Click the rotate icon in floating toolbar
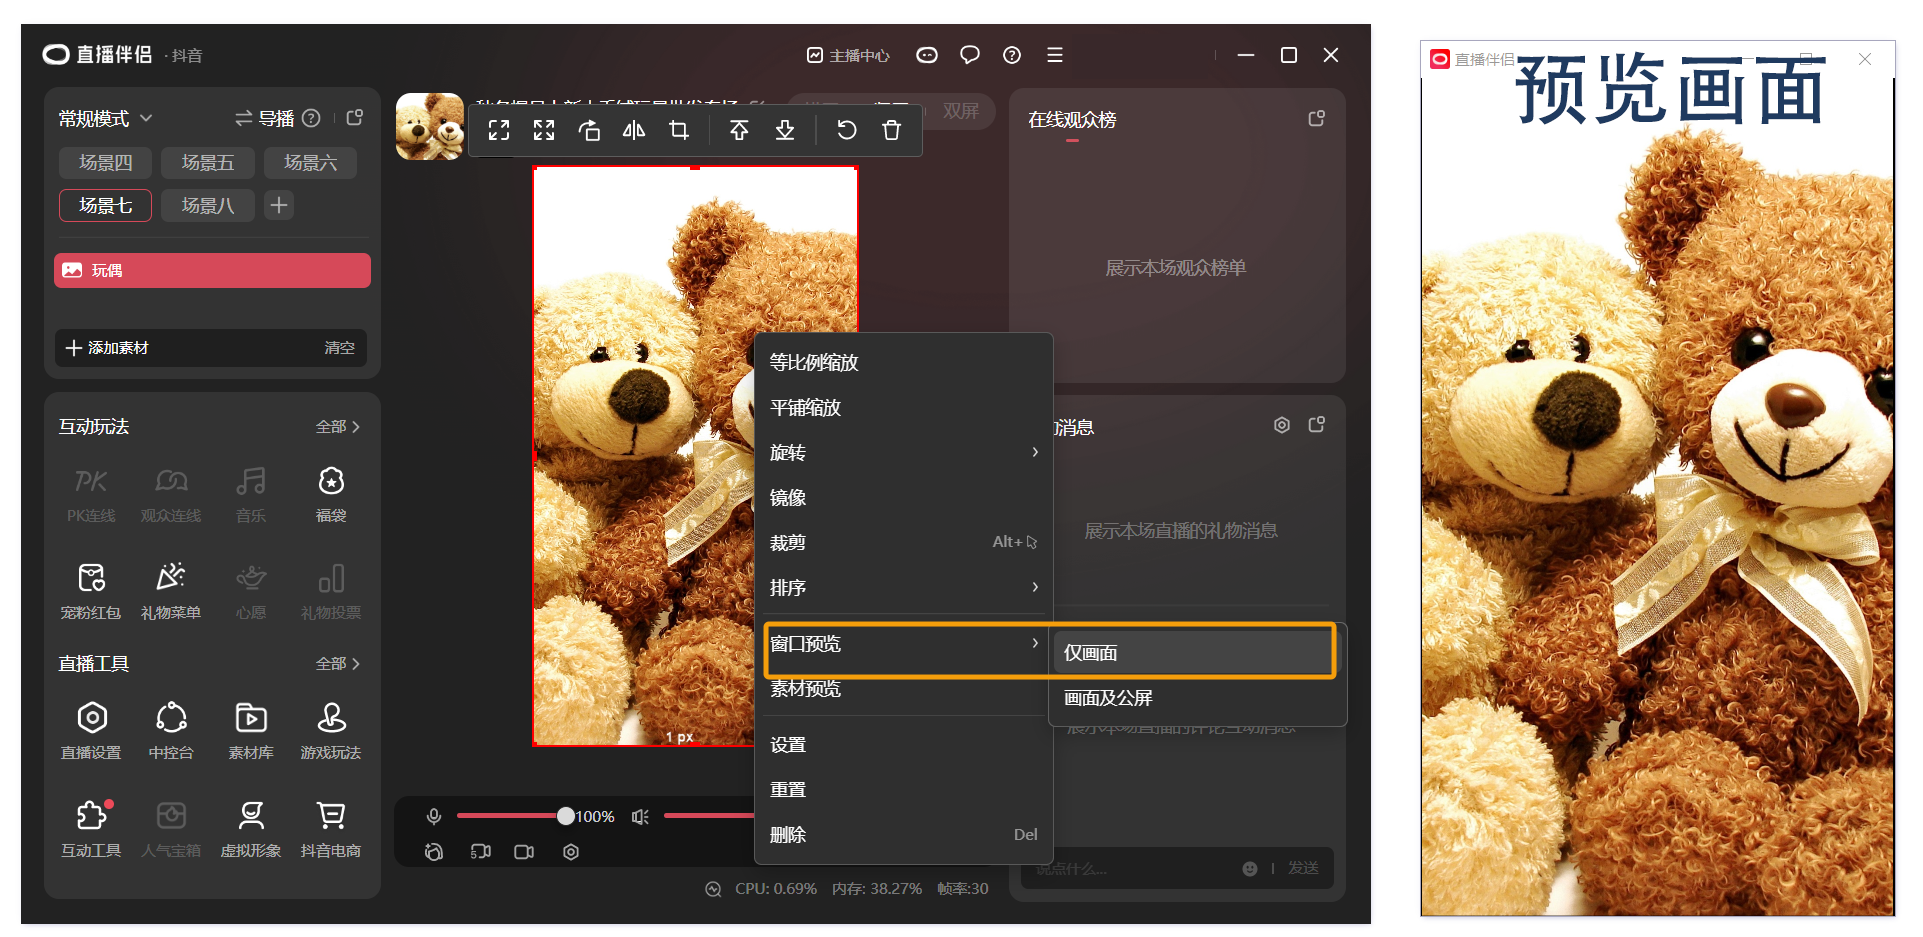The image size is (1923, 937). click(589, 130)
